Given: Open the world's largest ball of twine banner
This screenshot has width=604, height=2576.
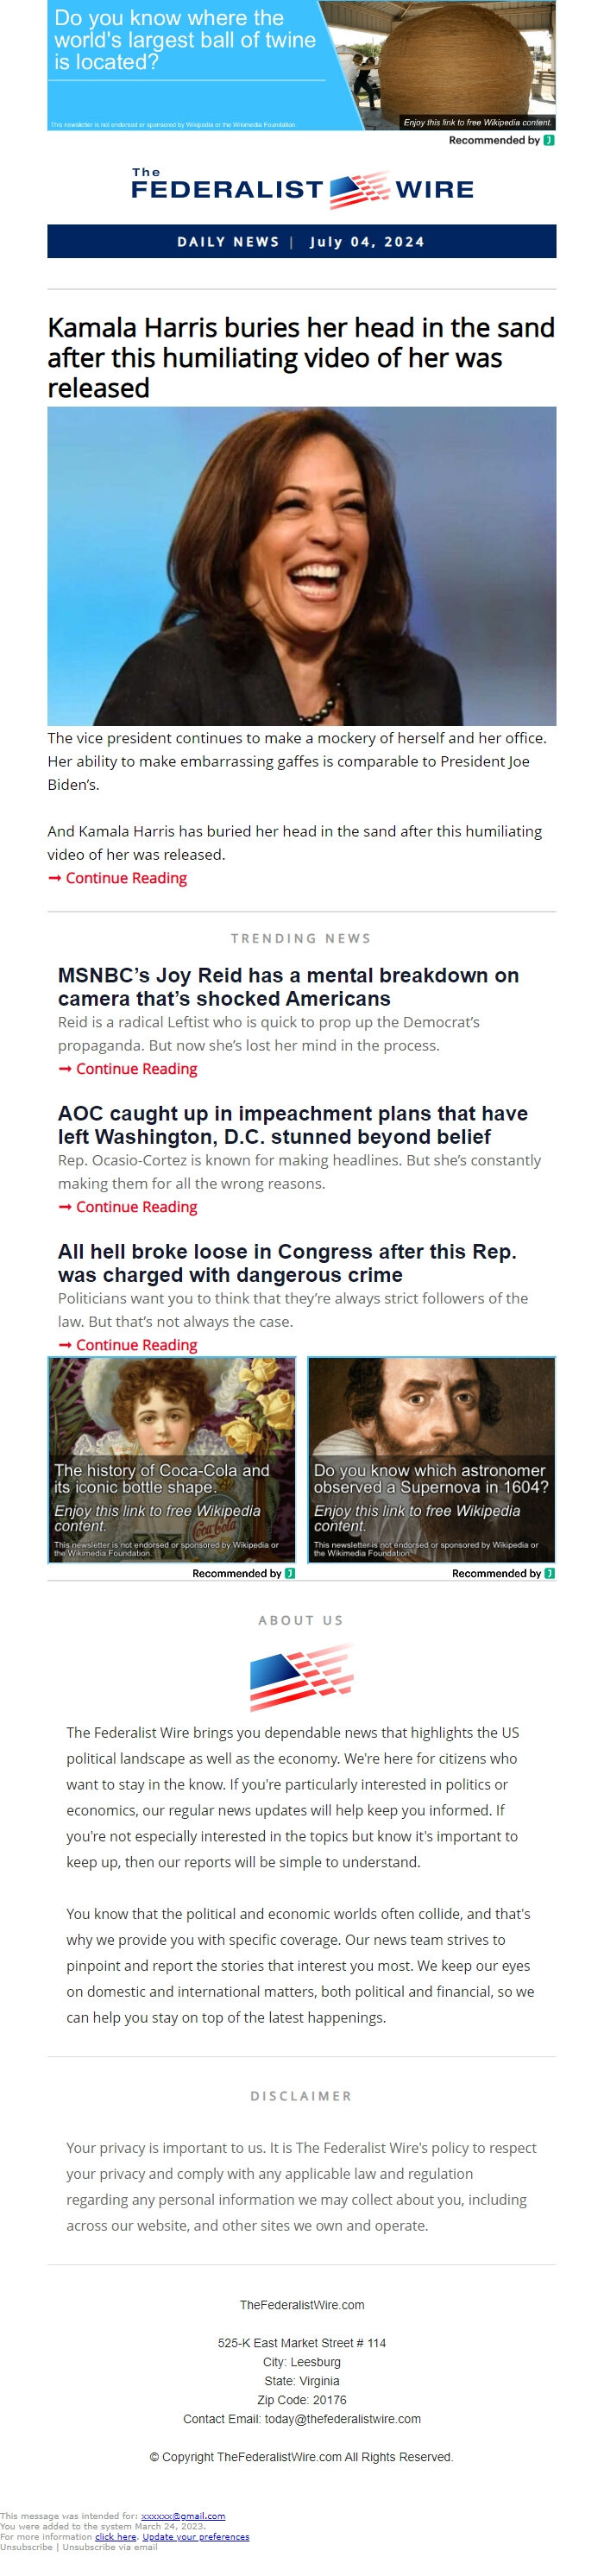Looking at the screenshot, I should [302, 65].
